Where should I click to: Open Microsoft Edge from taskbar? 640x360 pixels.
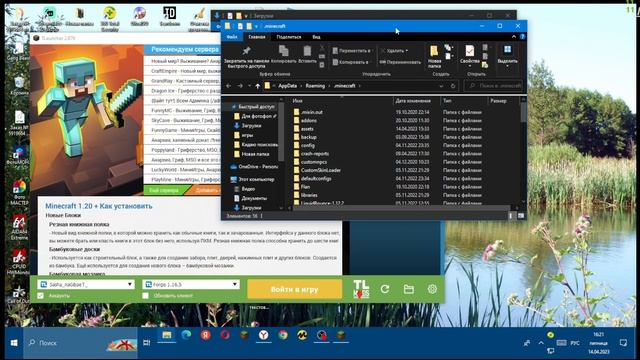pyautogui.click(x=186, y=336)
